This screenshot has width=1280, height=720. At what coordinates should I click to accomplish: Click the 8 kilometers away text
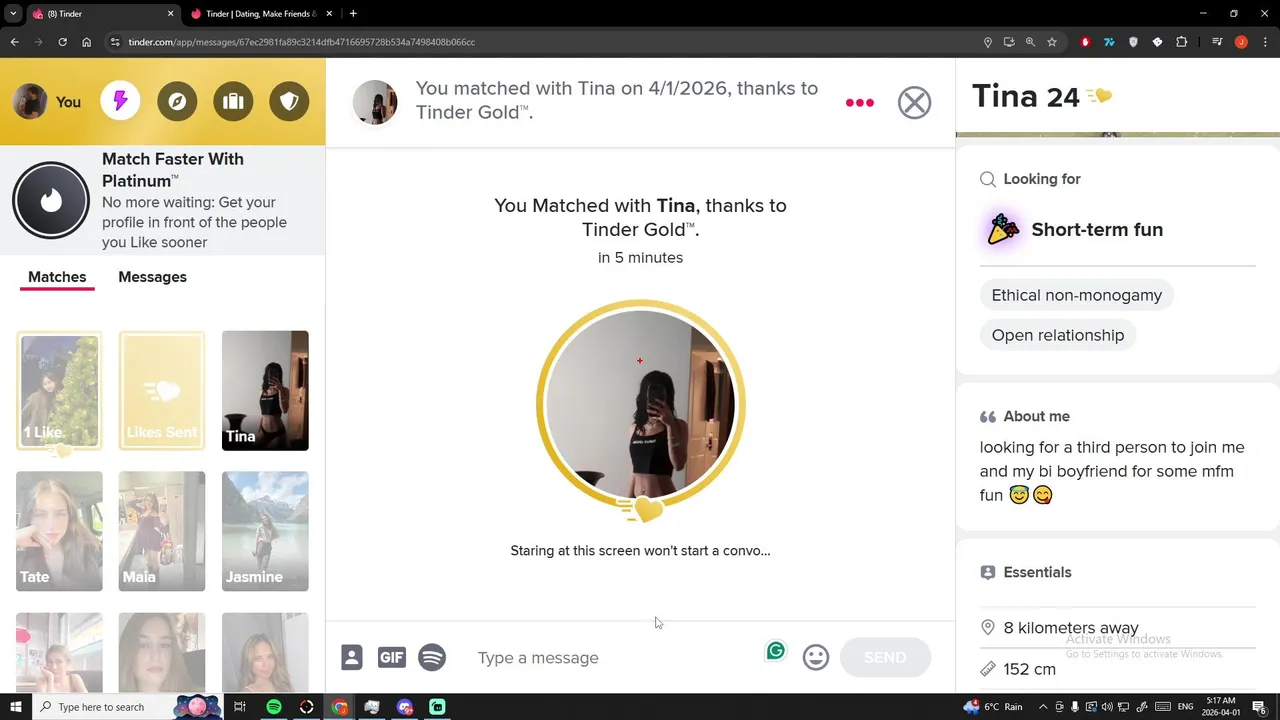pos(1071,628)
